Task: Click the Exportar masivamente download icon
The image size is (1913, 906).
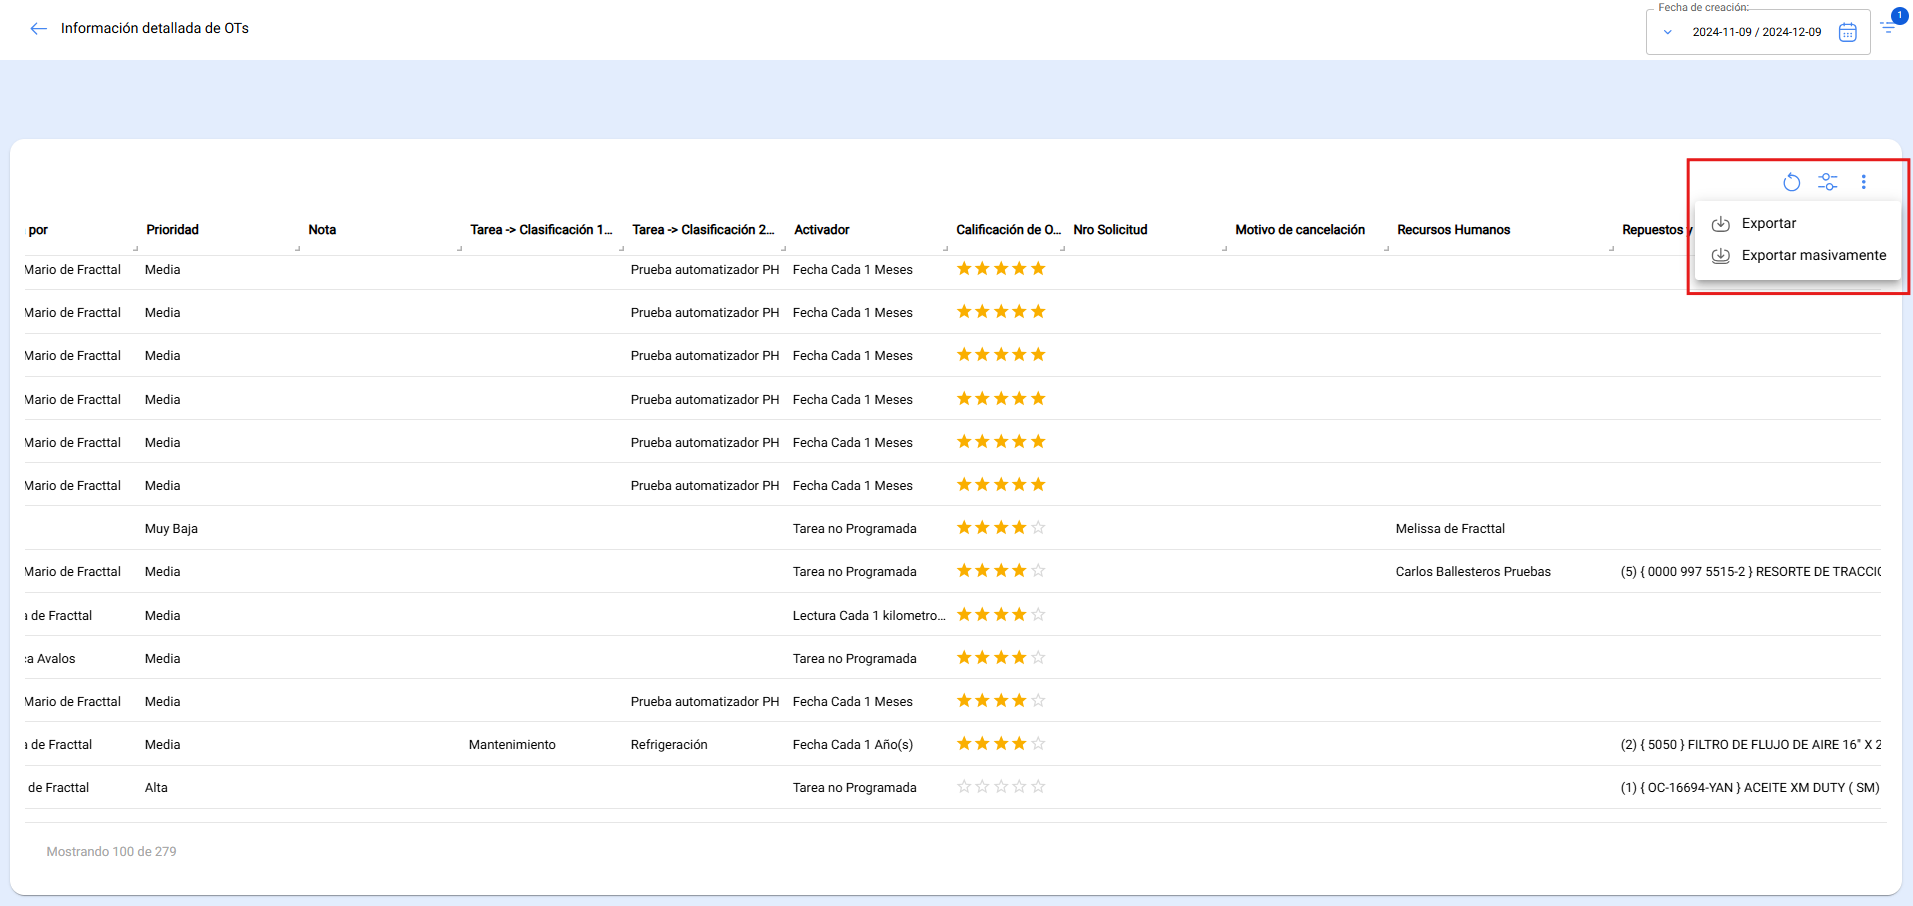Action: coord(1720,256)
